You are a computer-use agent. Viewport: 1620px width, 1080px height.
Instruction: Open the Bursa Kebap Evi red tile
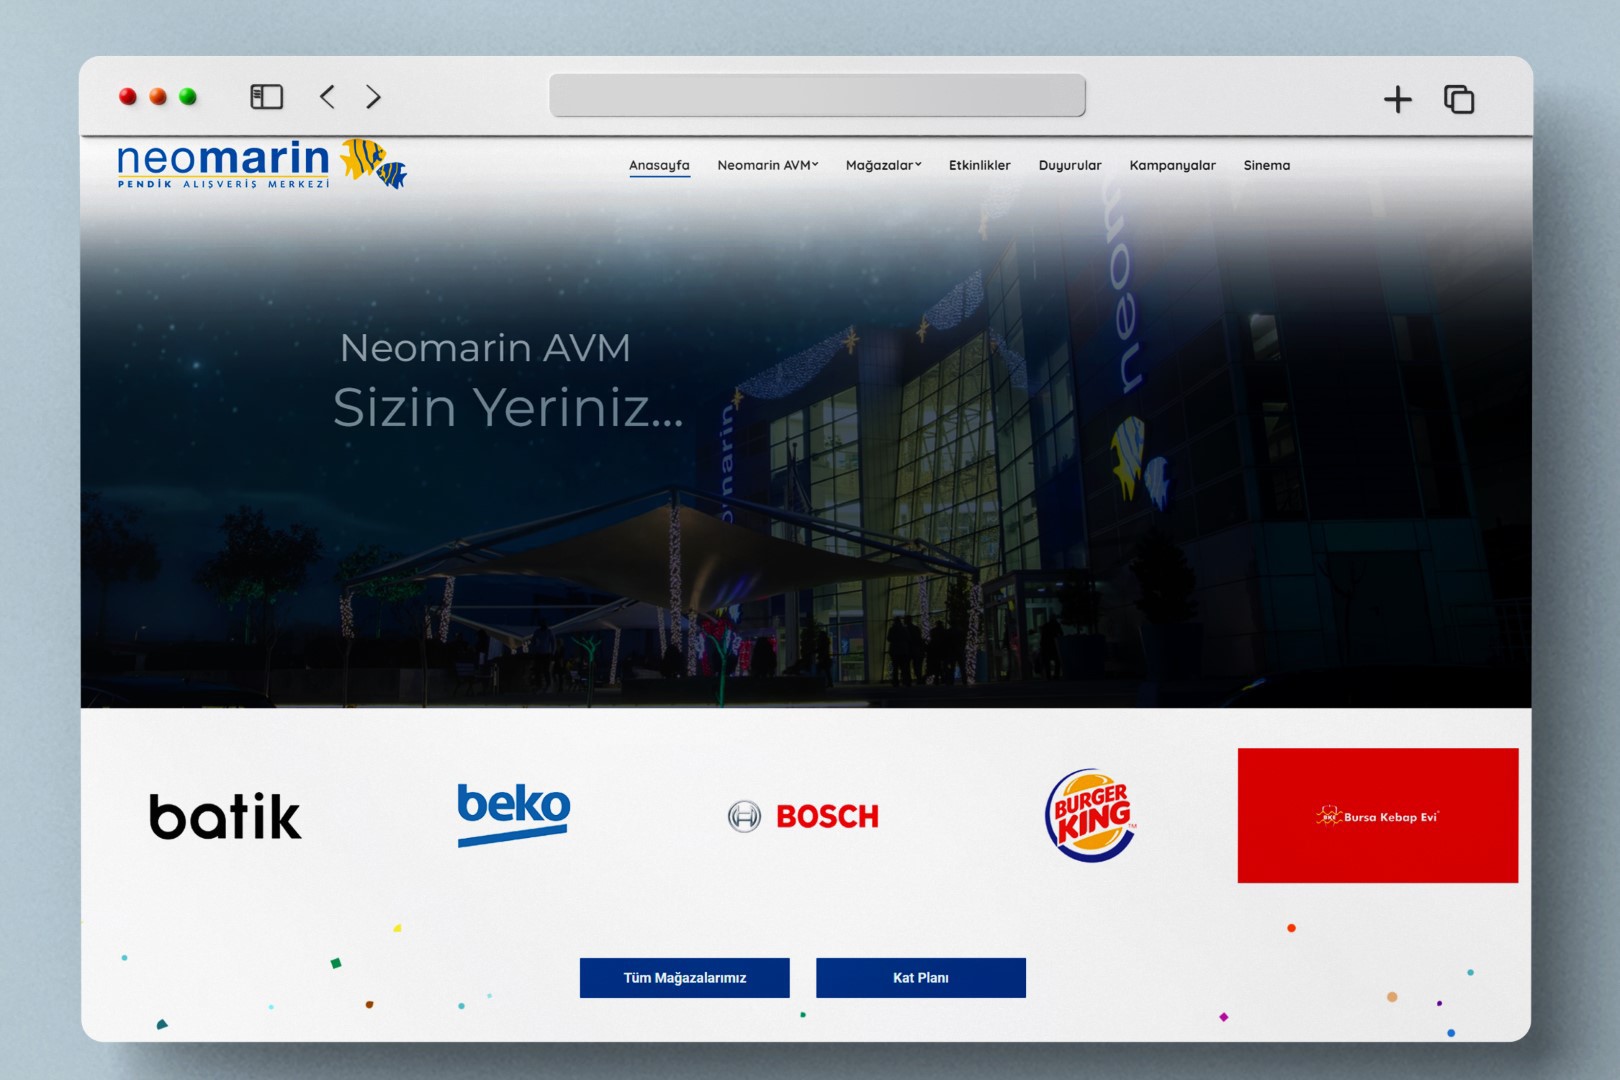coord(1377,815)
